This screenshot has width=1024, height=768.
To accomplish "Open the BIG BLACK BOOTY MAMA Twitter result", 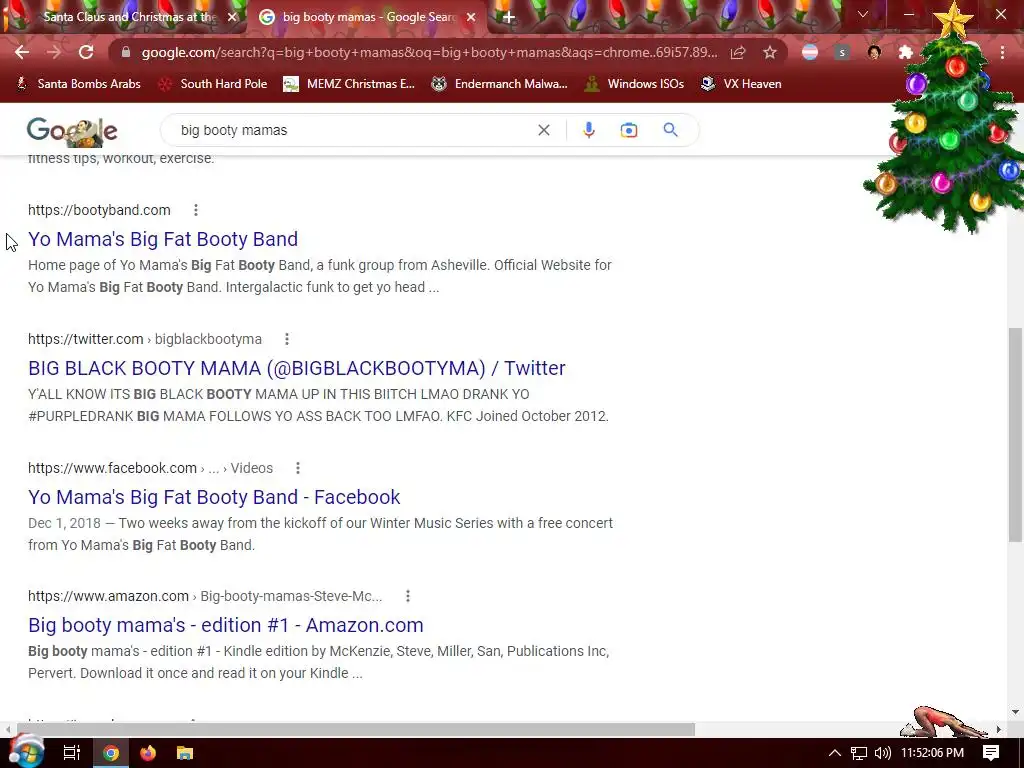I will pos(296,368).
